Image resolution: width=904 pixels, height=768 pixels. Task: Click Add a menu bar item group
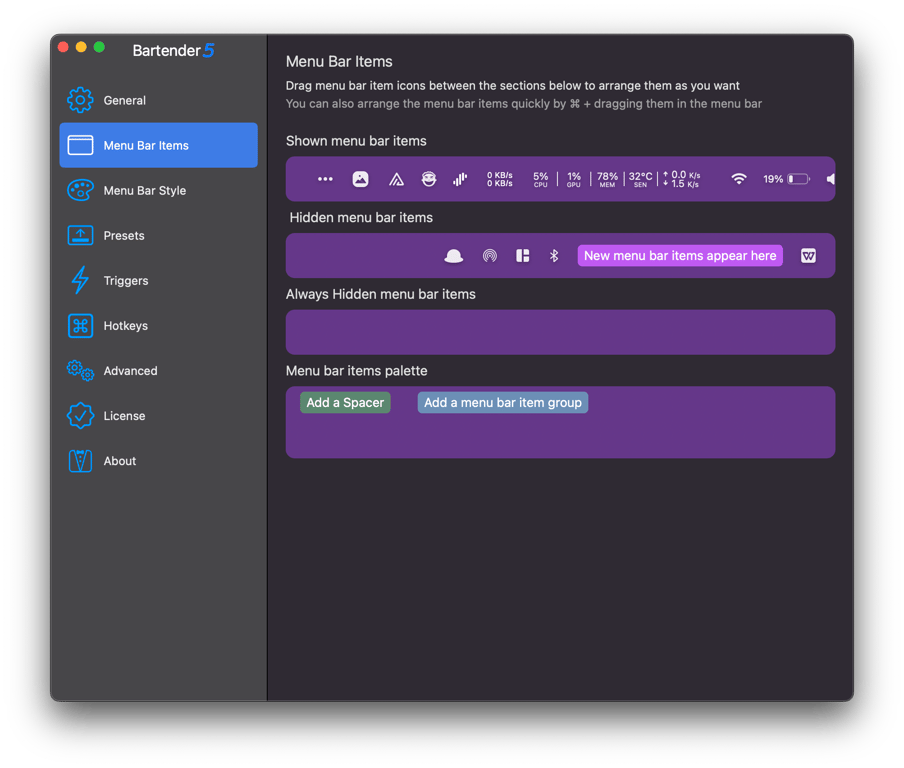coord(503,402)
